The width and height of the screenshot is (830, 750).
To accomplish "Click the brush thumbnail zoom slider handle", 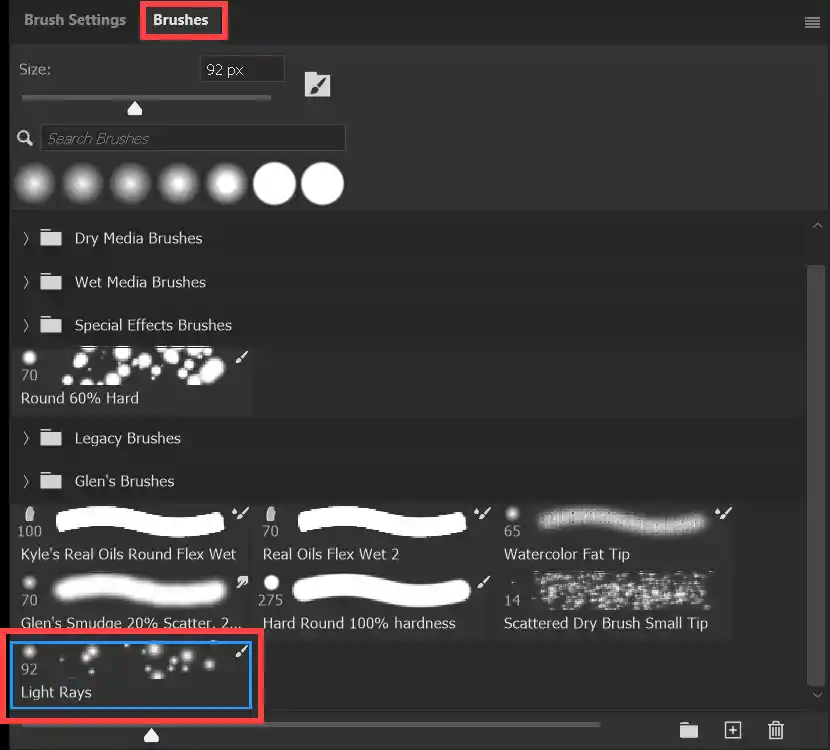I will coord(151,736).
